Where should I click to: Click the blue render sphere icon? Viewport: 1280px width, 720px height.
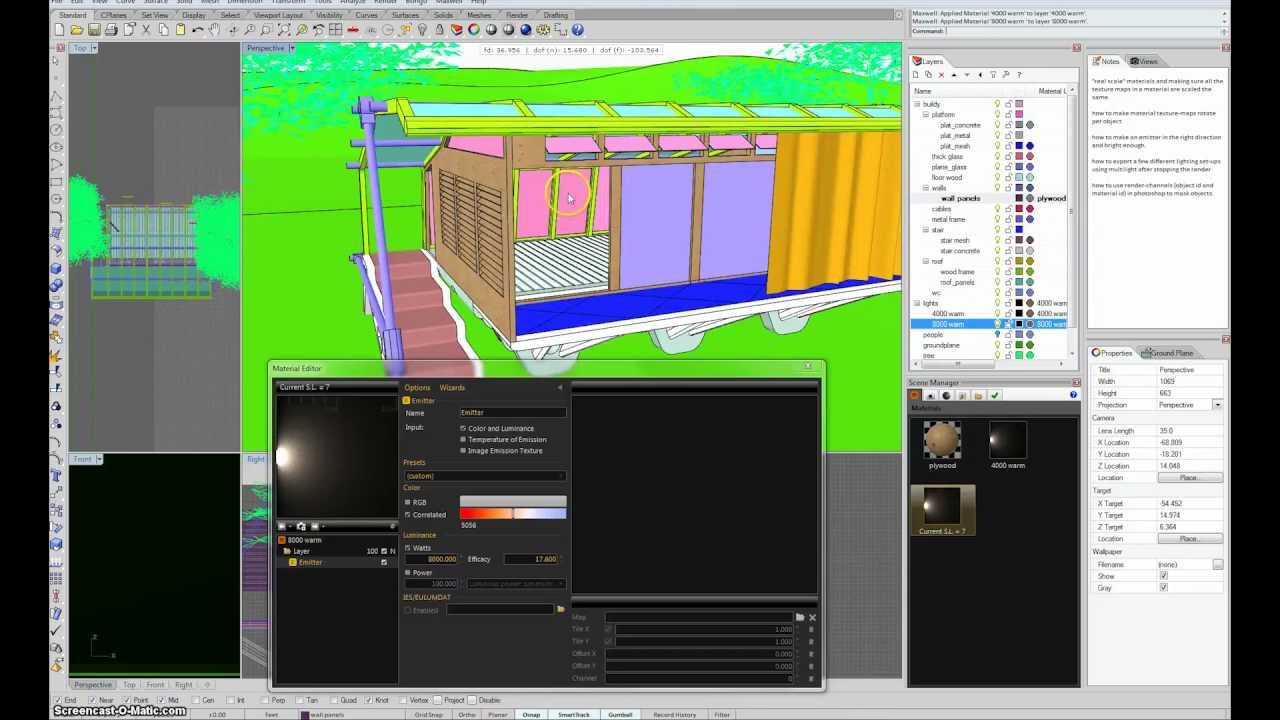[525, 30]
